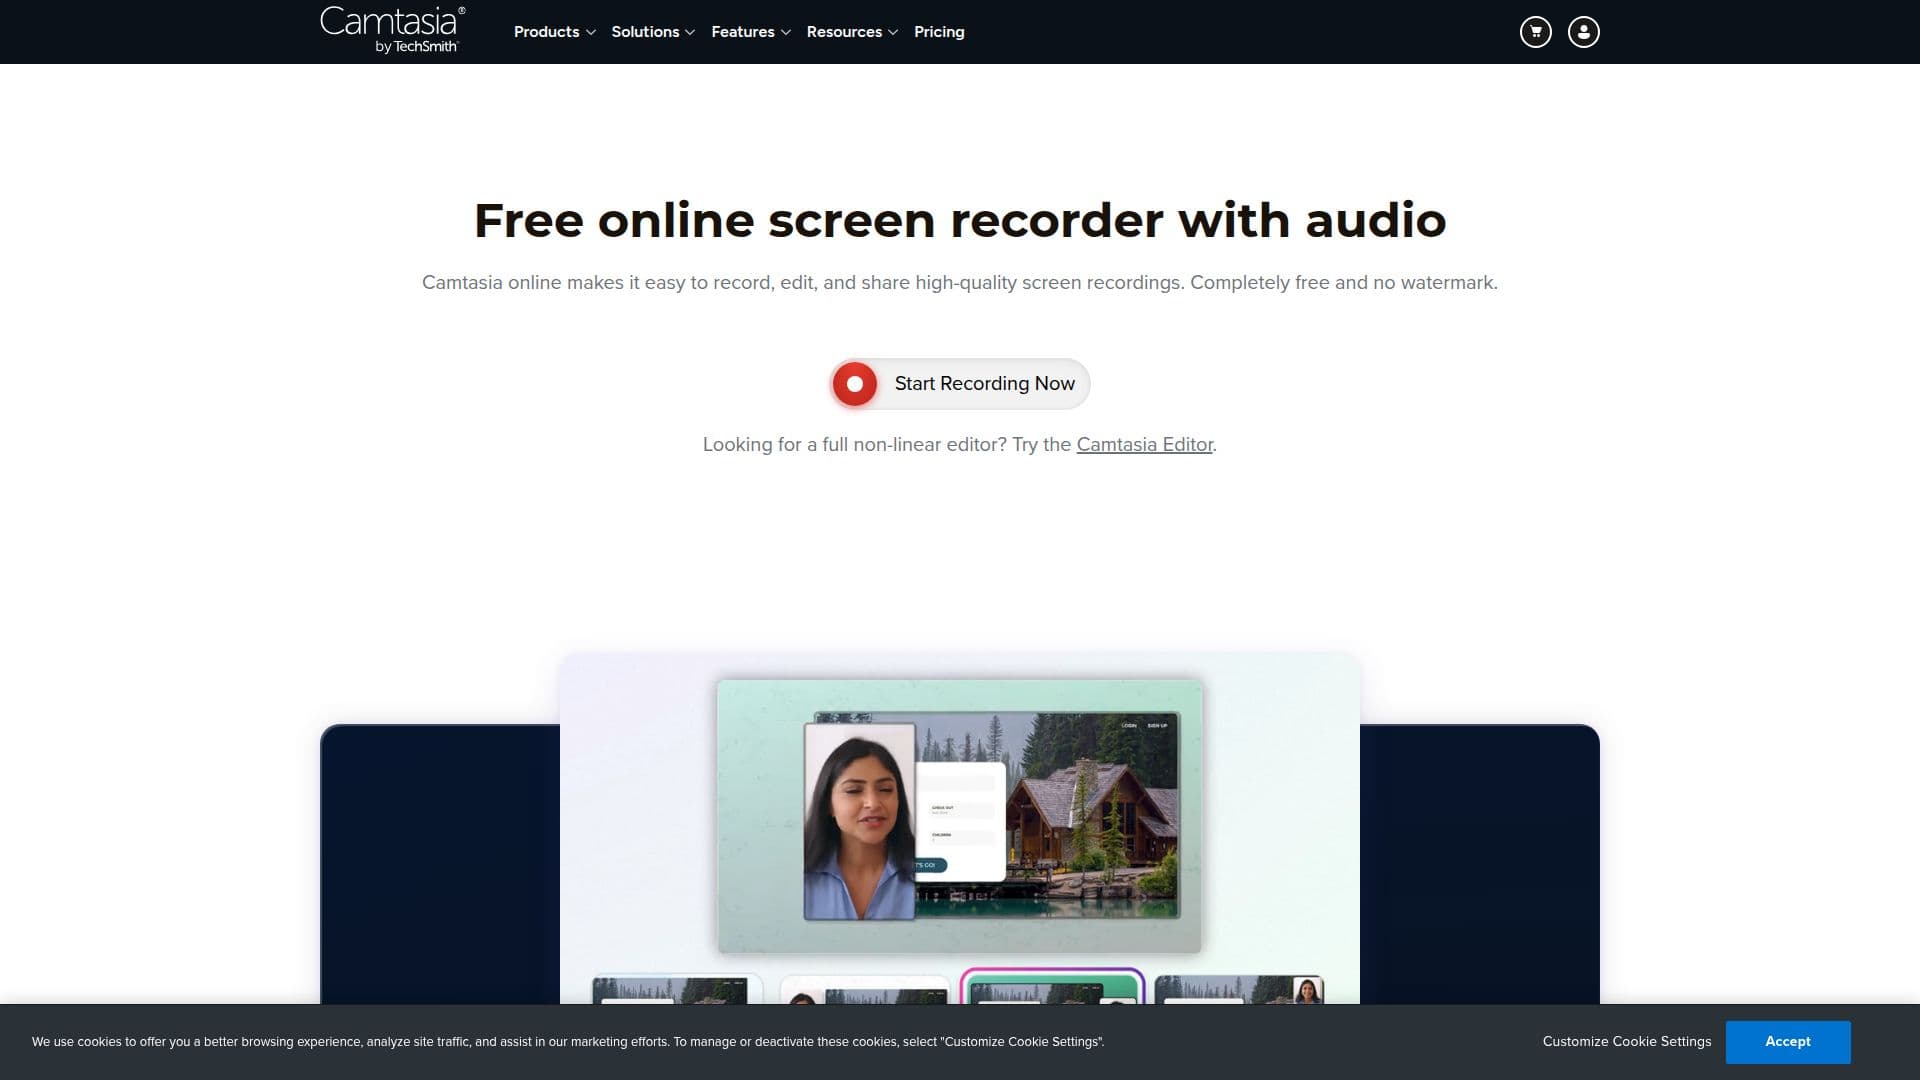This screenshot has width=1920, height=1080.
Task: Click Start Recording Now button
Action: [x=960, y=384]
